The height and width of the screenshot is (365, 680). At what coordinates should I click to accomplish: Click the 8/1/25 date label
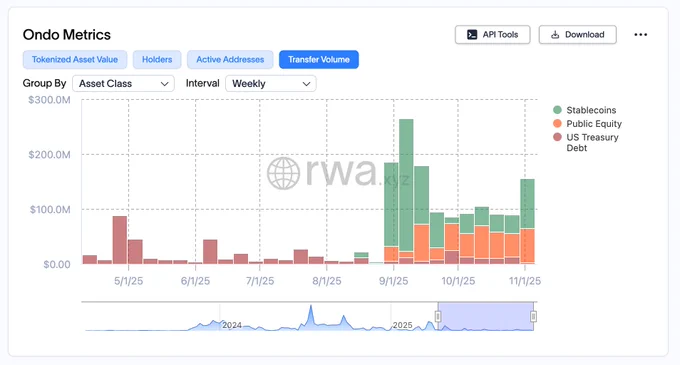[327, 281]
